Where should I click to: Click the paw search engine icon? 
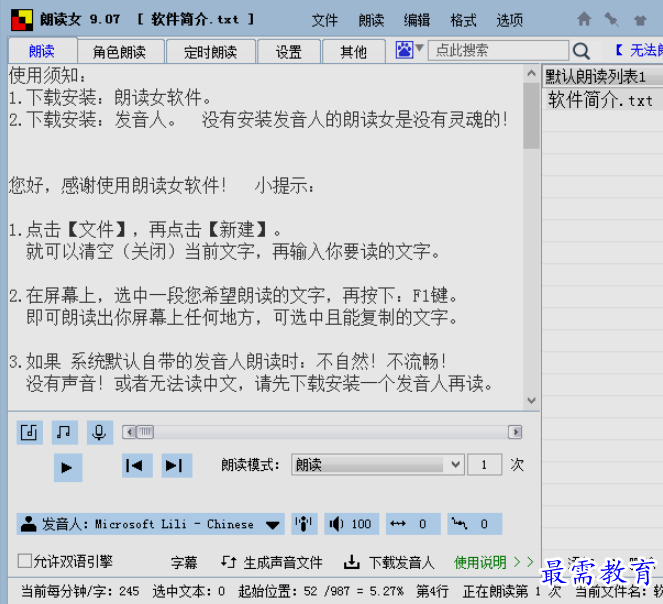point(404,50)
